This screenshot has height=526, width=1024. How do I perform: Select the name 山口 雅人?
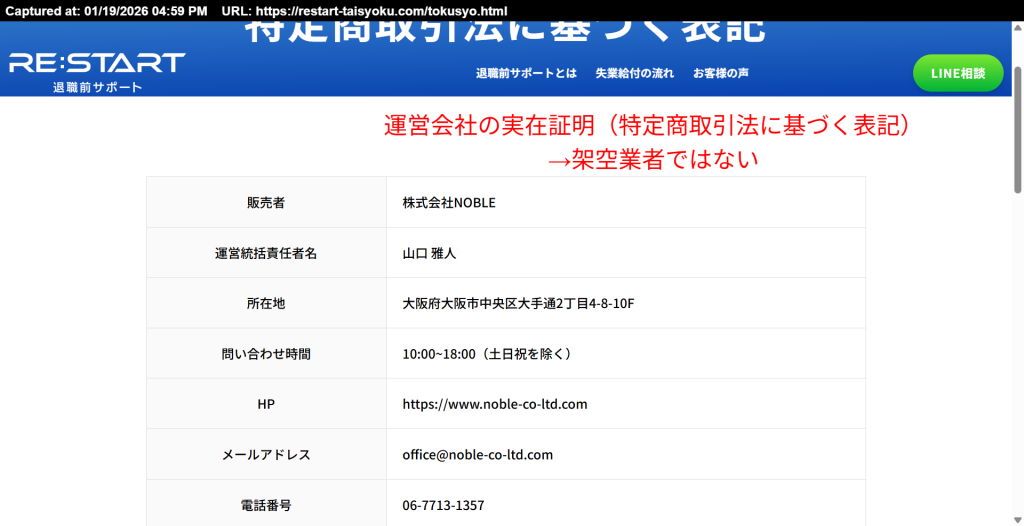point(429,253)
